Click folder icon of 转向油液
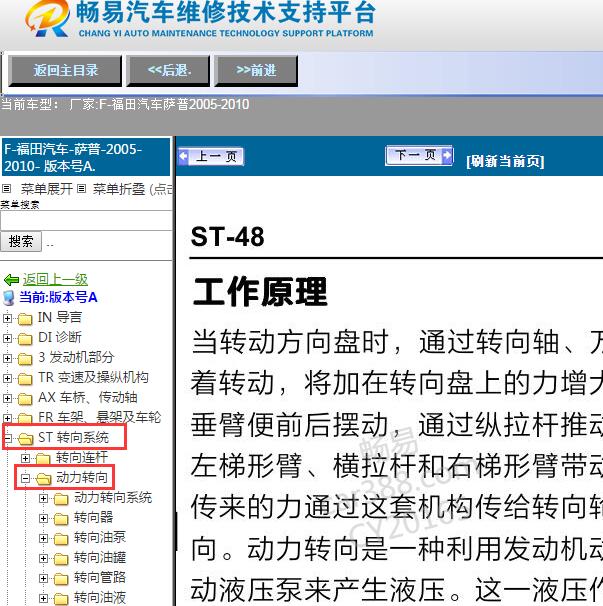603x606 pixels. [61, 599]
